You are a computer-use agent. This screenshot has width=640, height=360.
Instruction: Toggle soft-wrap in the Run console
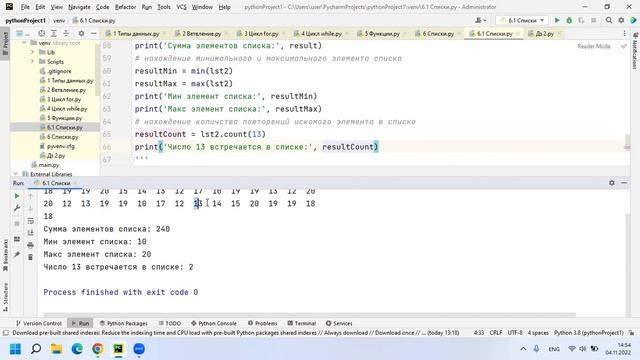click(x=30, y=221)
